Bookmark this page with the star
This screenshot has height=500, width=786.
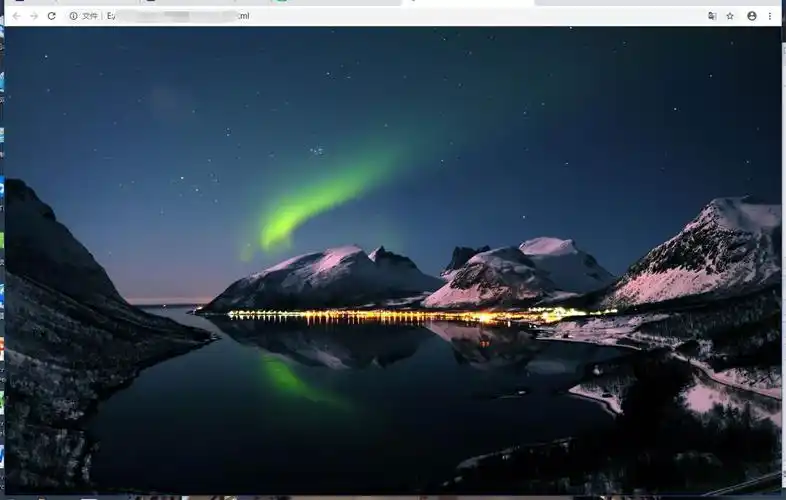(730, 16)
